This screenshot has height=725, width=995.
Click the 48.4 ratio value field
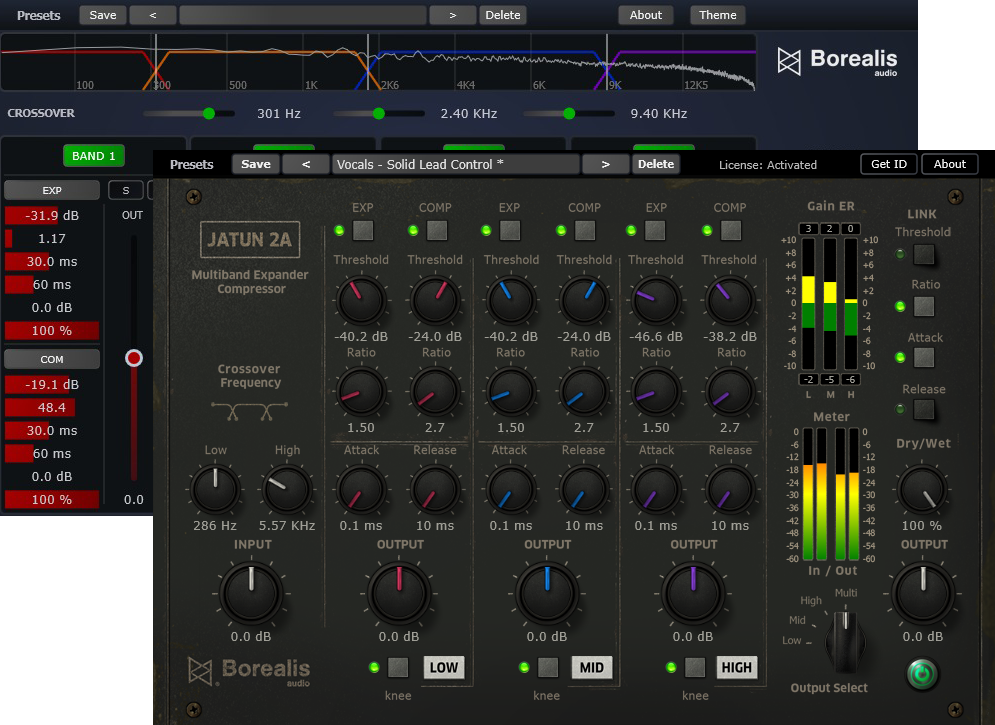(52, 407)
